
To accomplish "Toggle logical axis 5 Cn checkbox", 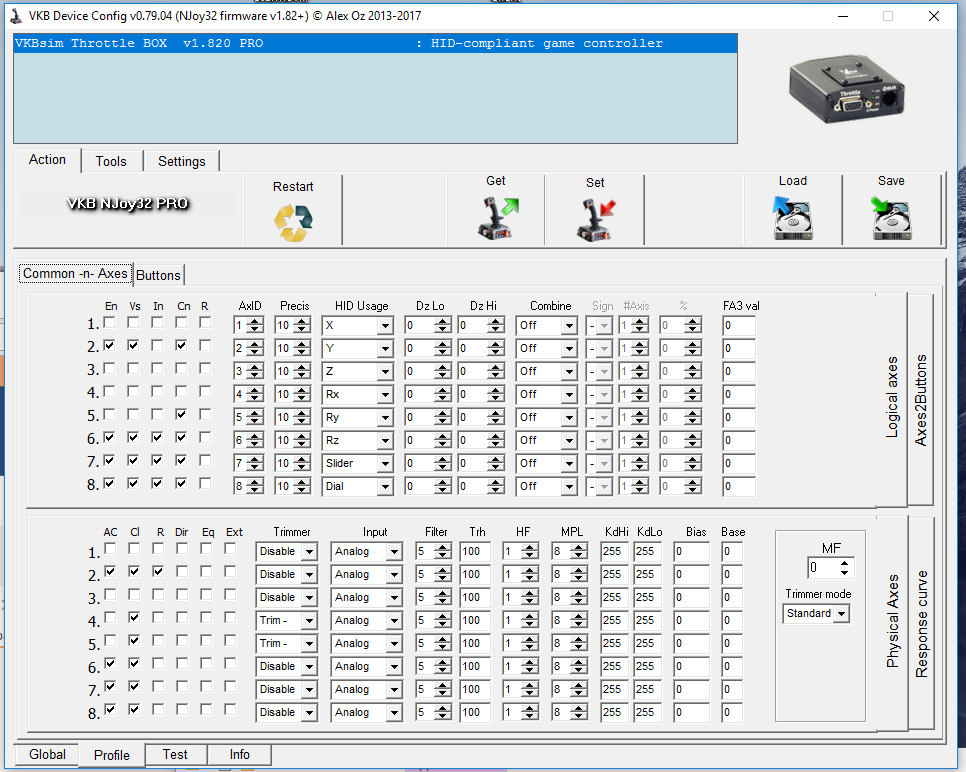I will tap(181, 414).
